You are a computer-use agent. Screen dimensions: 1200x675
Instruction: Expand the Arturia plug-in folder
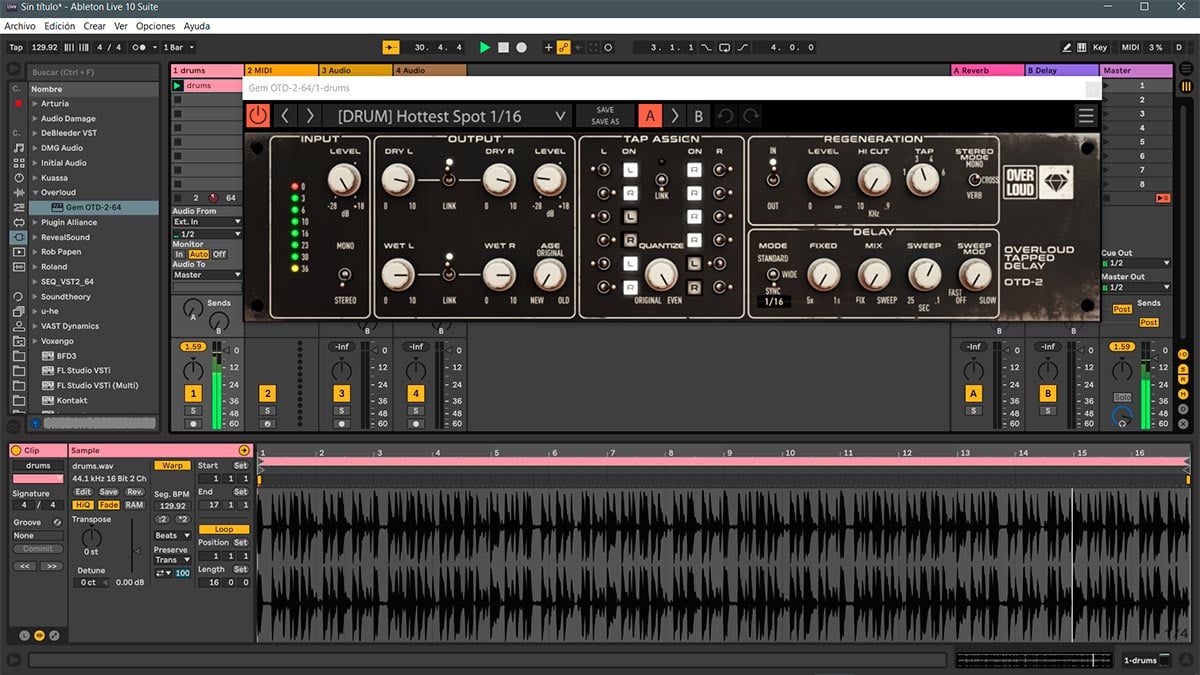tap(35, 104)
